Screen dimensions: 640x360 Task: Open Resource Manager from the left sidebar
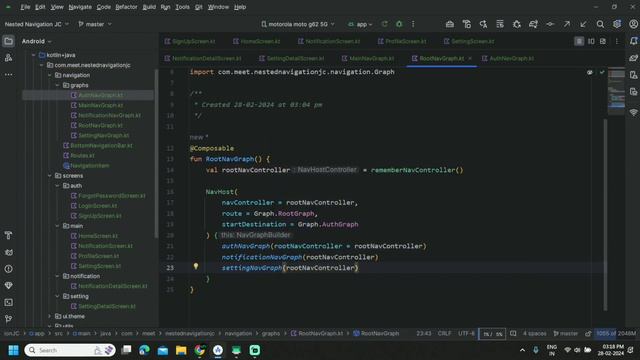[8, 58]
